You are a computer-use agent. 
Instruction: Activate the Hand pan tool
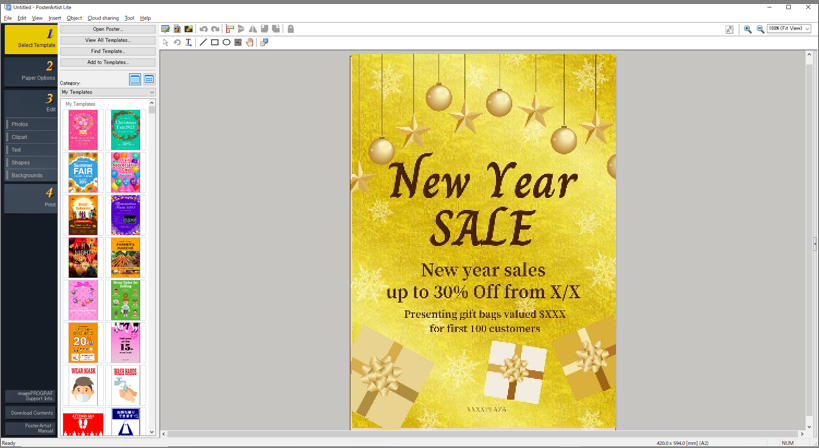250,43
